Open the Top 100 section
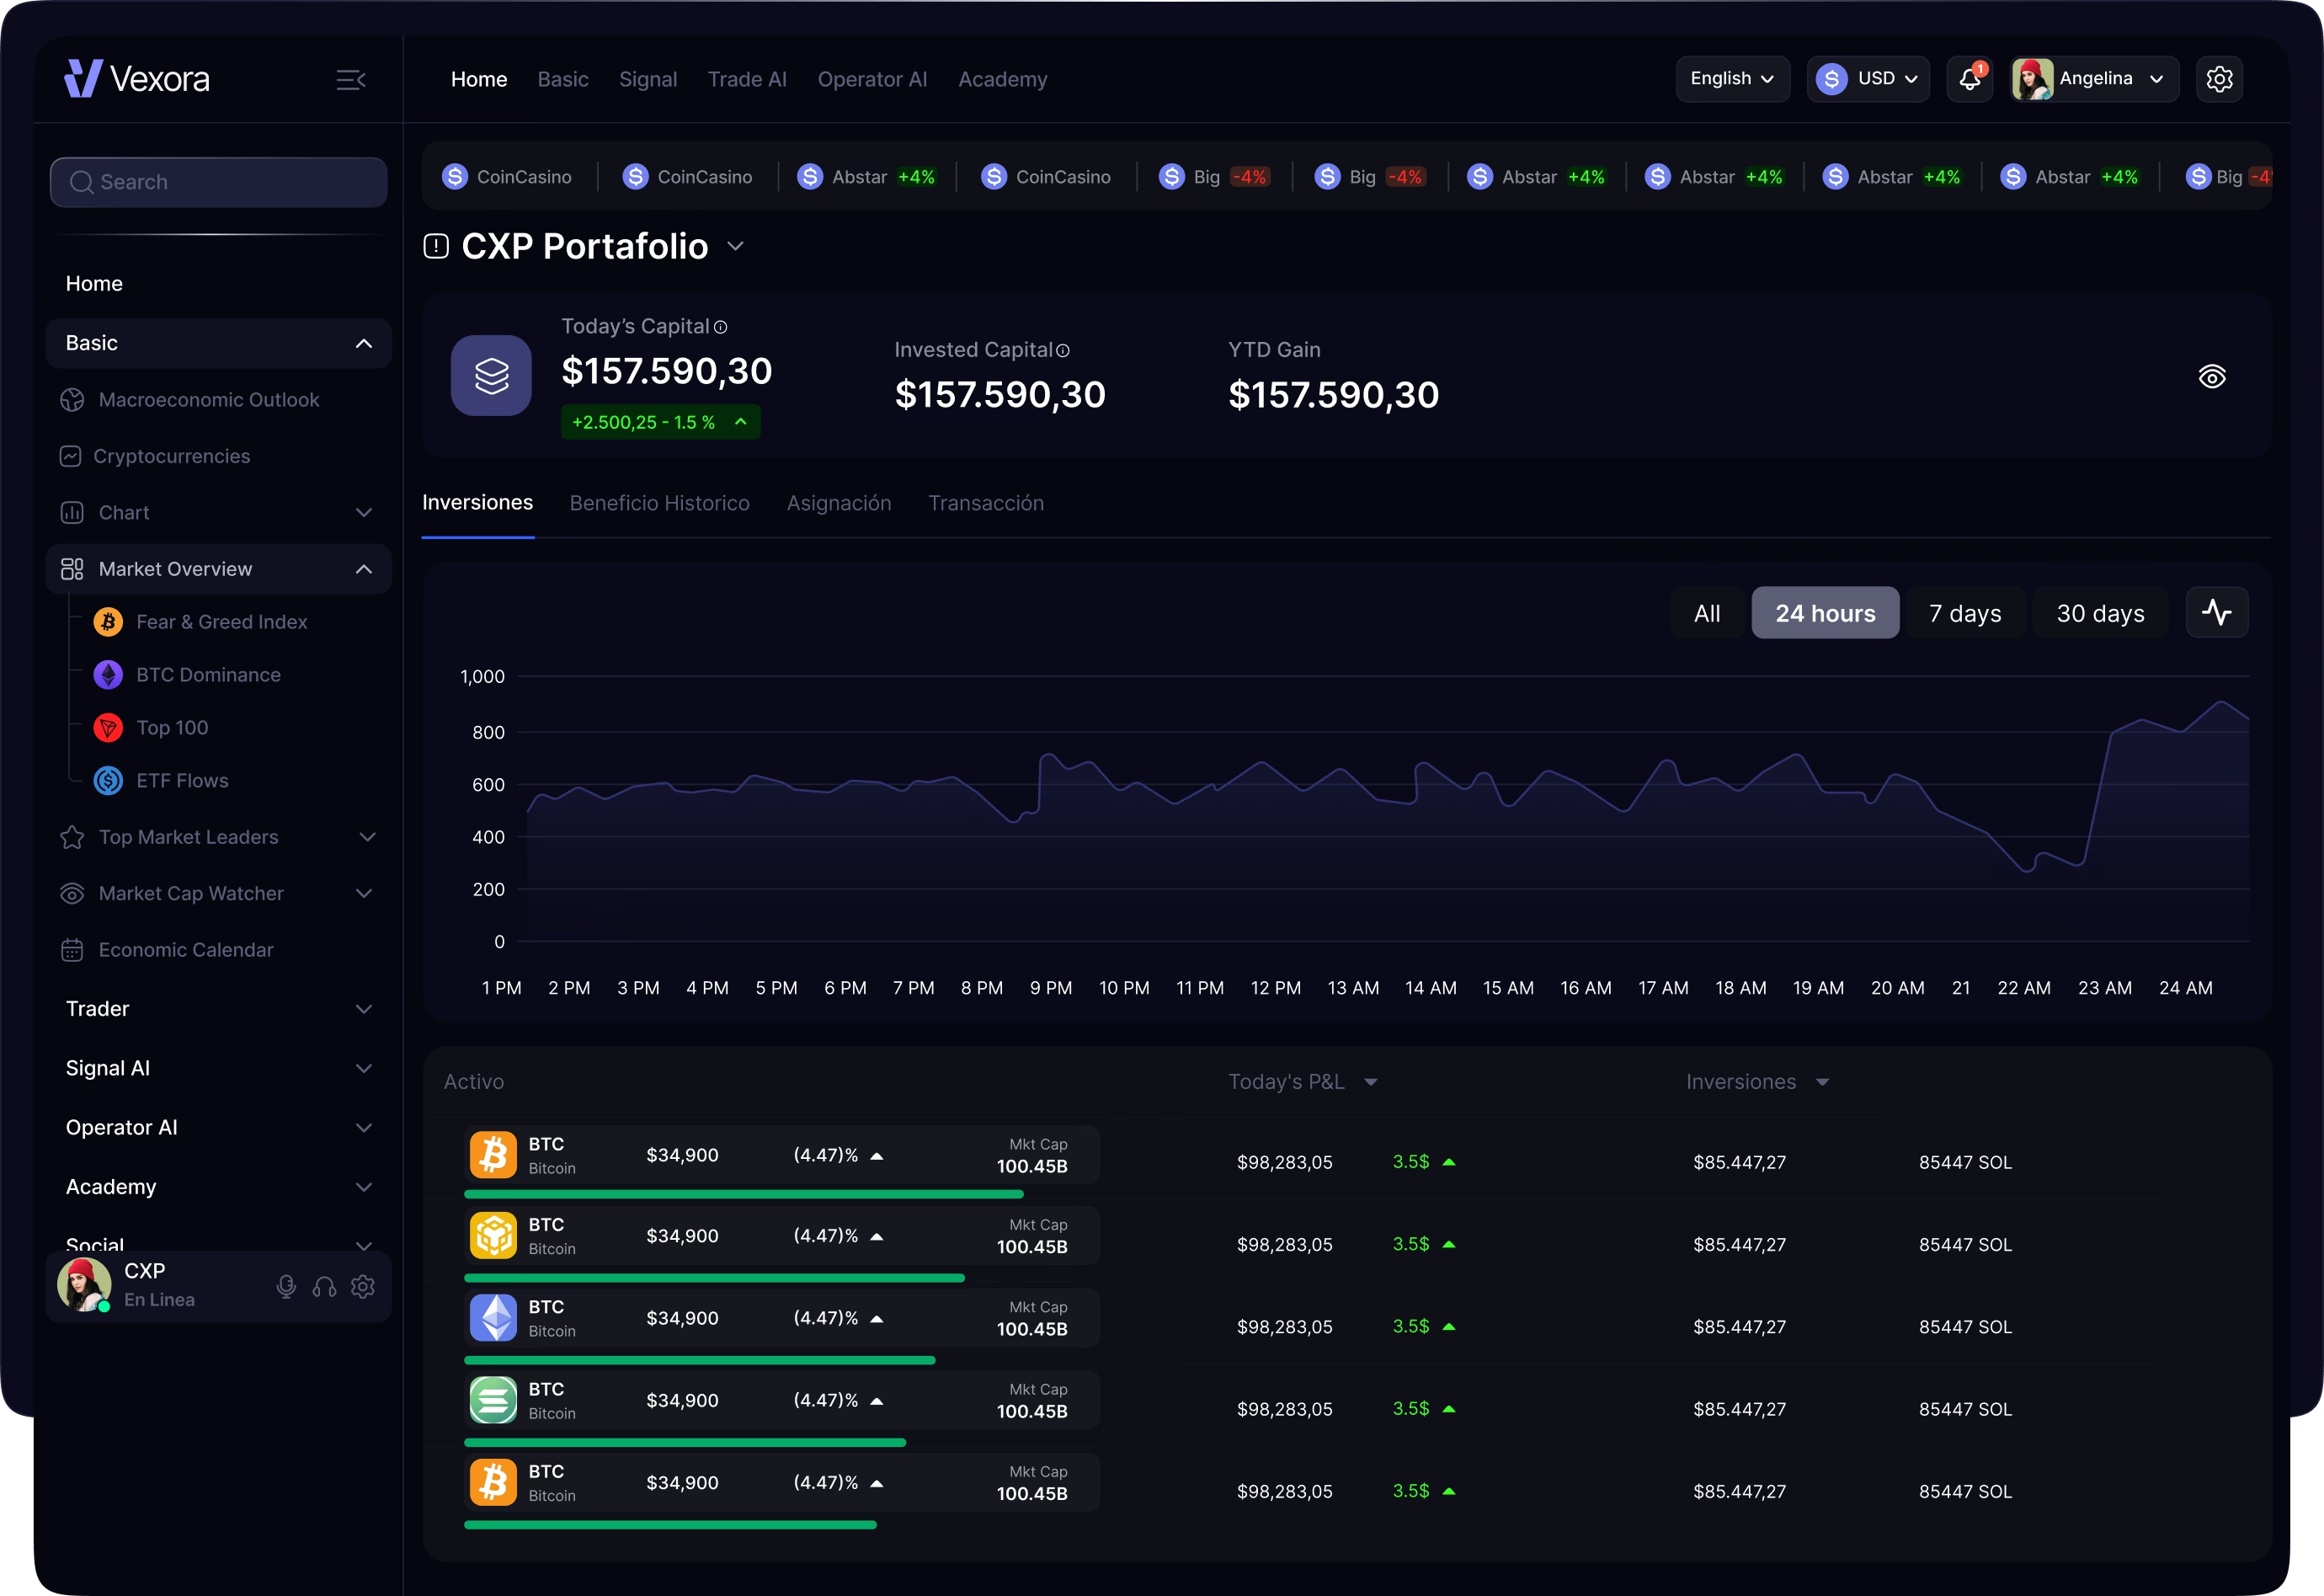Screen dimensions: 2324x1596 (172, 727)
